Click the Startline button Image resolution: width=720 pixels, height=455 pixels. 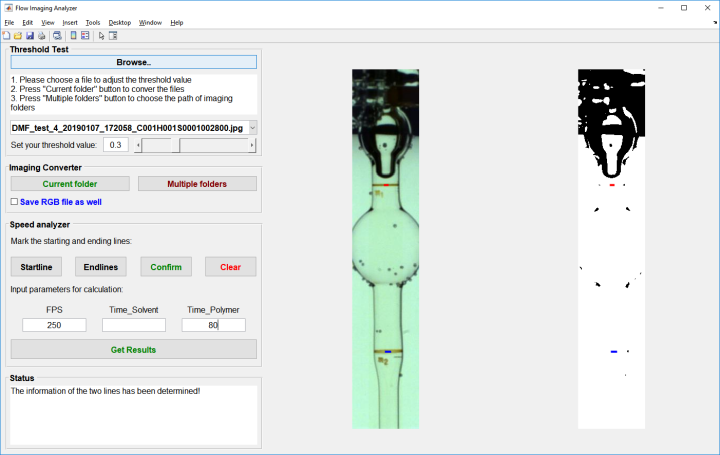[x=36, y=266]
